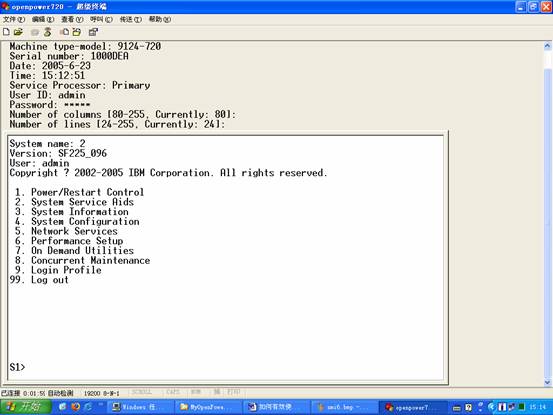
Task: Click the "Machine type-model: 9124-720" line
Action: [85, 46]
